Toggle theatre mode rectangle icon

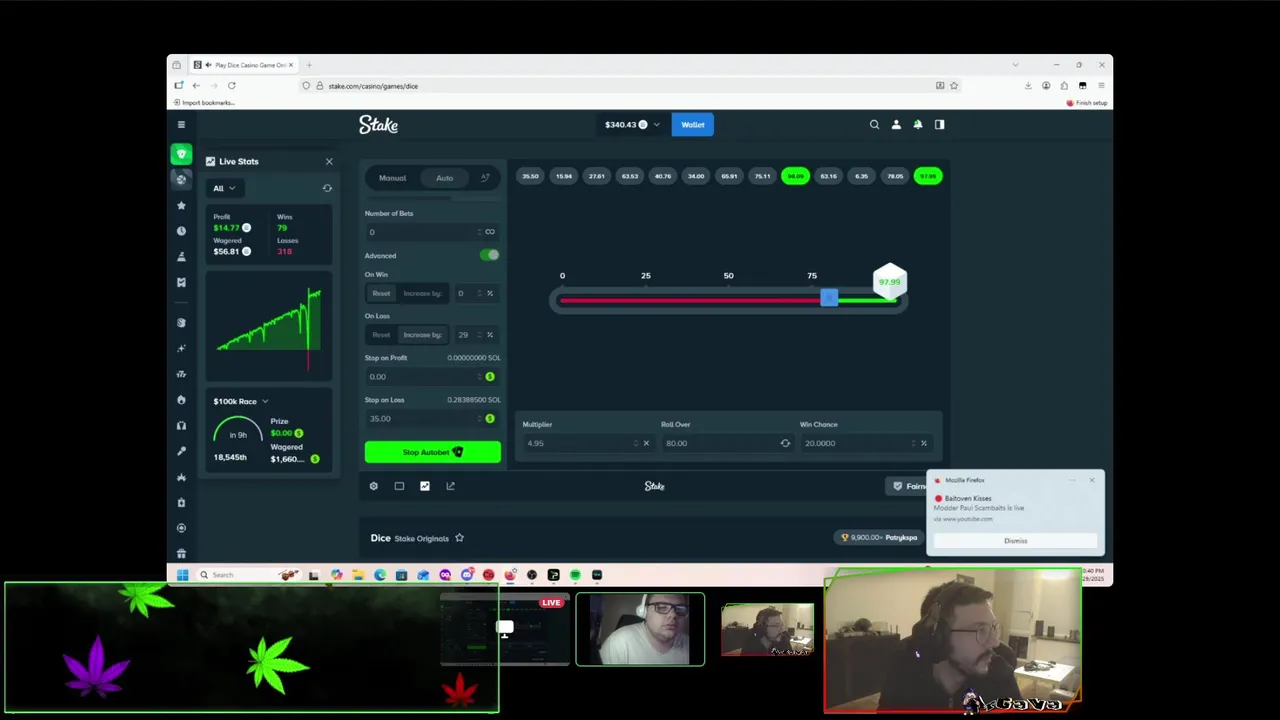tap(399, 486)
